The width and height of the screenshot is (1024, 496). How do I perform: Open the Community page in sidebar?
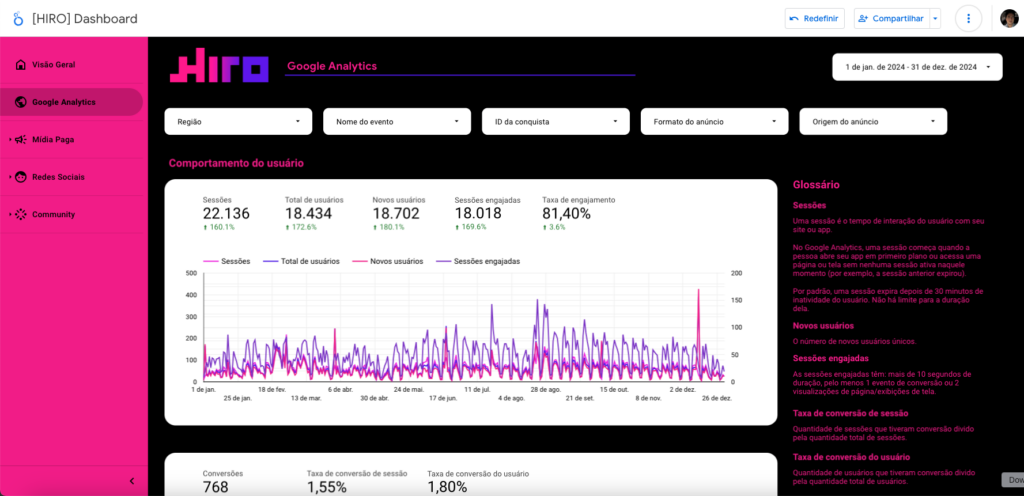(53, 214)
